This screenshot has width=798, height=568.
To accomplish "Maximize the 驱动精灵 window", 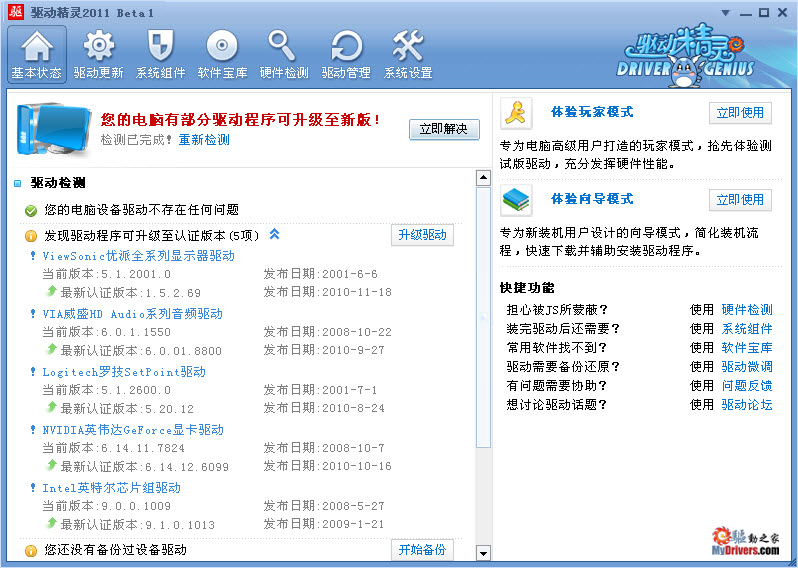I will [x=764, y=13].
